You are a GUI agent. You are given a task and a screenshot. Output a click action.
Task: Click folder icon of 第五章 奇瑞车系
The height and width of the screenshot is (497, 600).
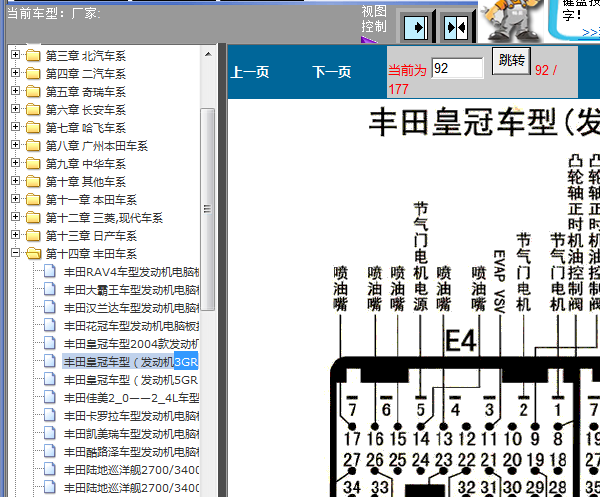click(33, 91)
